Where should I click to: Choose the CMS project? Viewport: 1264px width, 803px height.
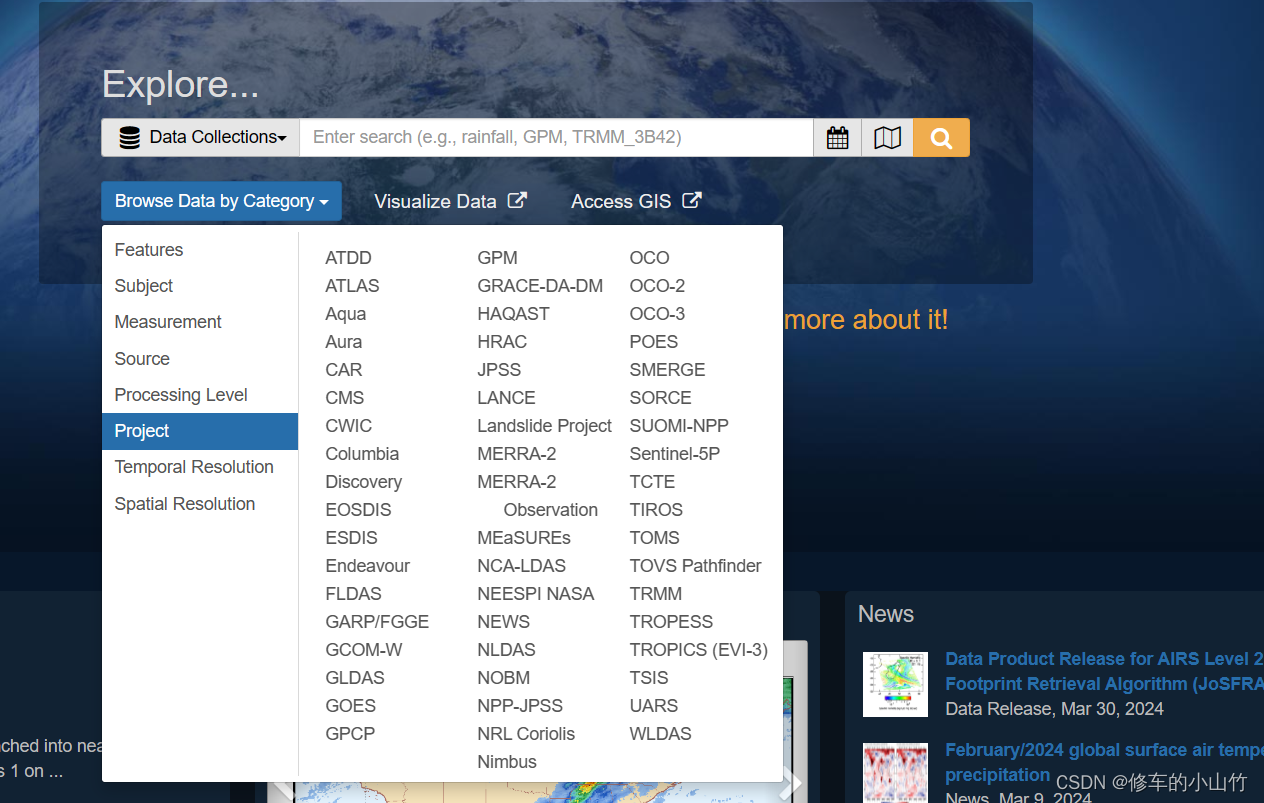(345, 398)
